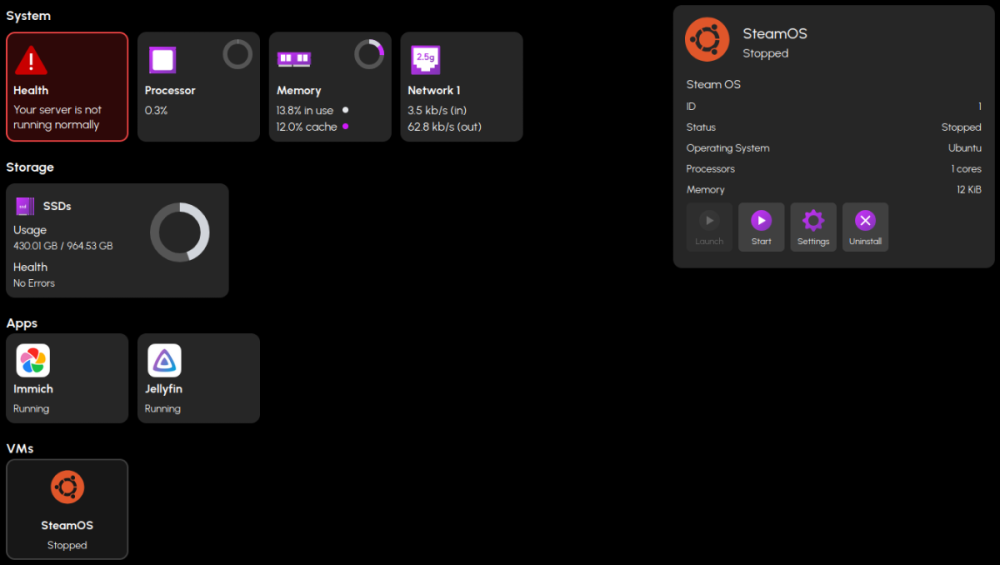The width and height of the screenshot is (1000, 565).
Task: Click the SteamOS title in details panel
Action: coord(774,34)
